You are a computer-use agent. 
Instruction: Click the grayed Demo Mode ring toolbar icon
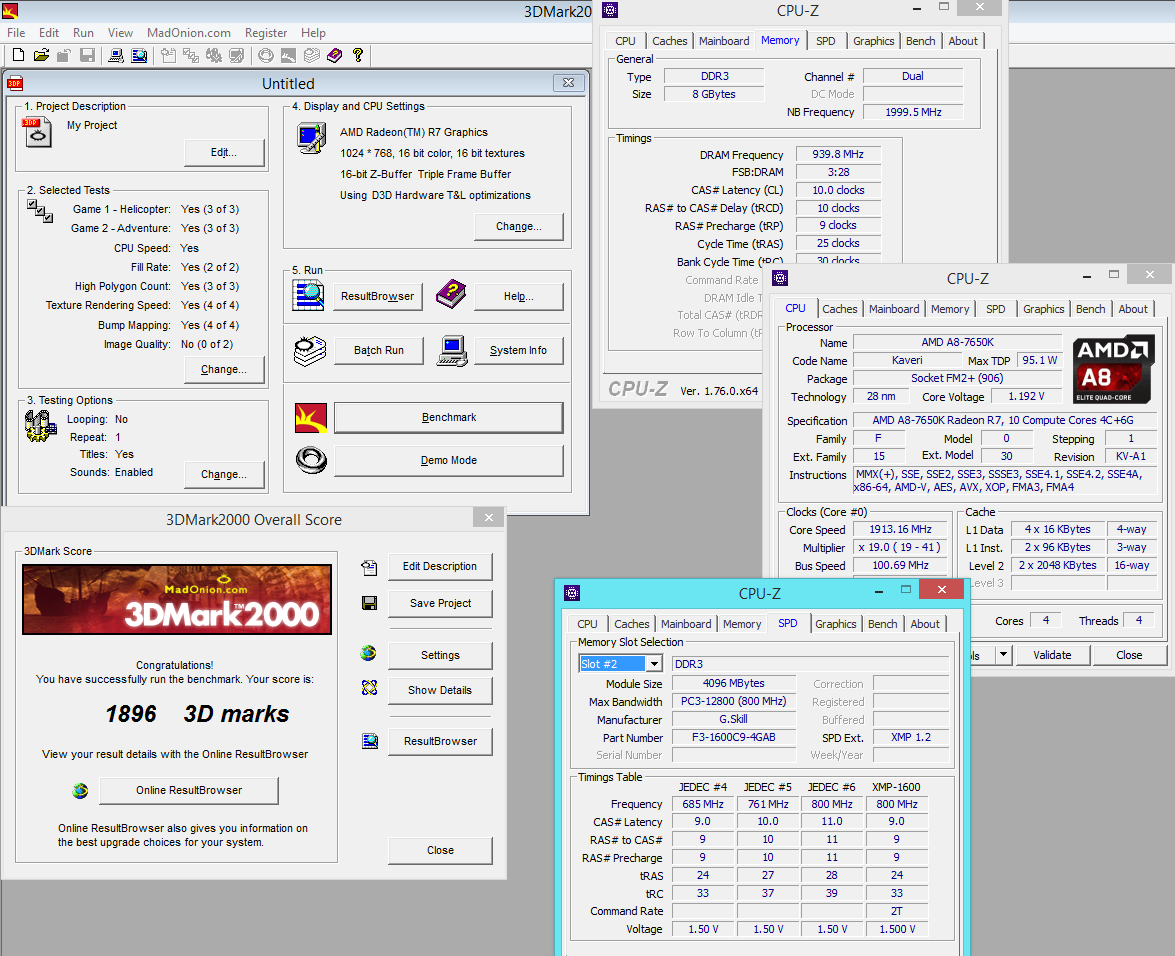click(x=265, y=55)
